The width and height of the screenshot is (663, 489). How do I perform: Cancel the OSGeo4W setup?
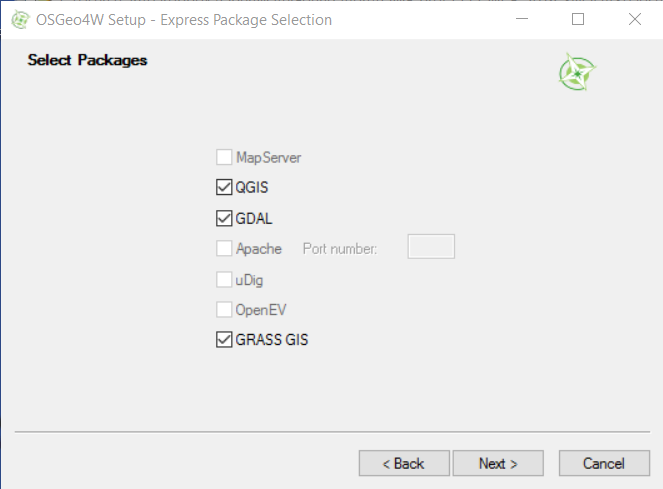(604, 463)
